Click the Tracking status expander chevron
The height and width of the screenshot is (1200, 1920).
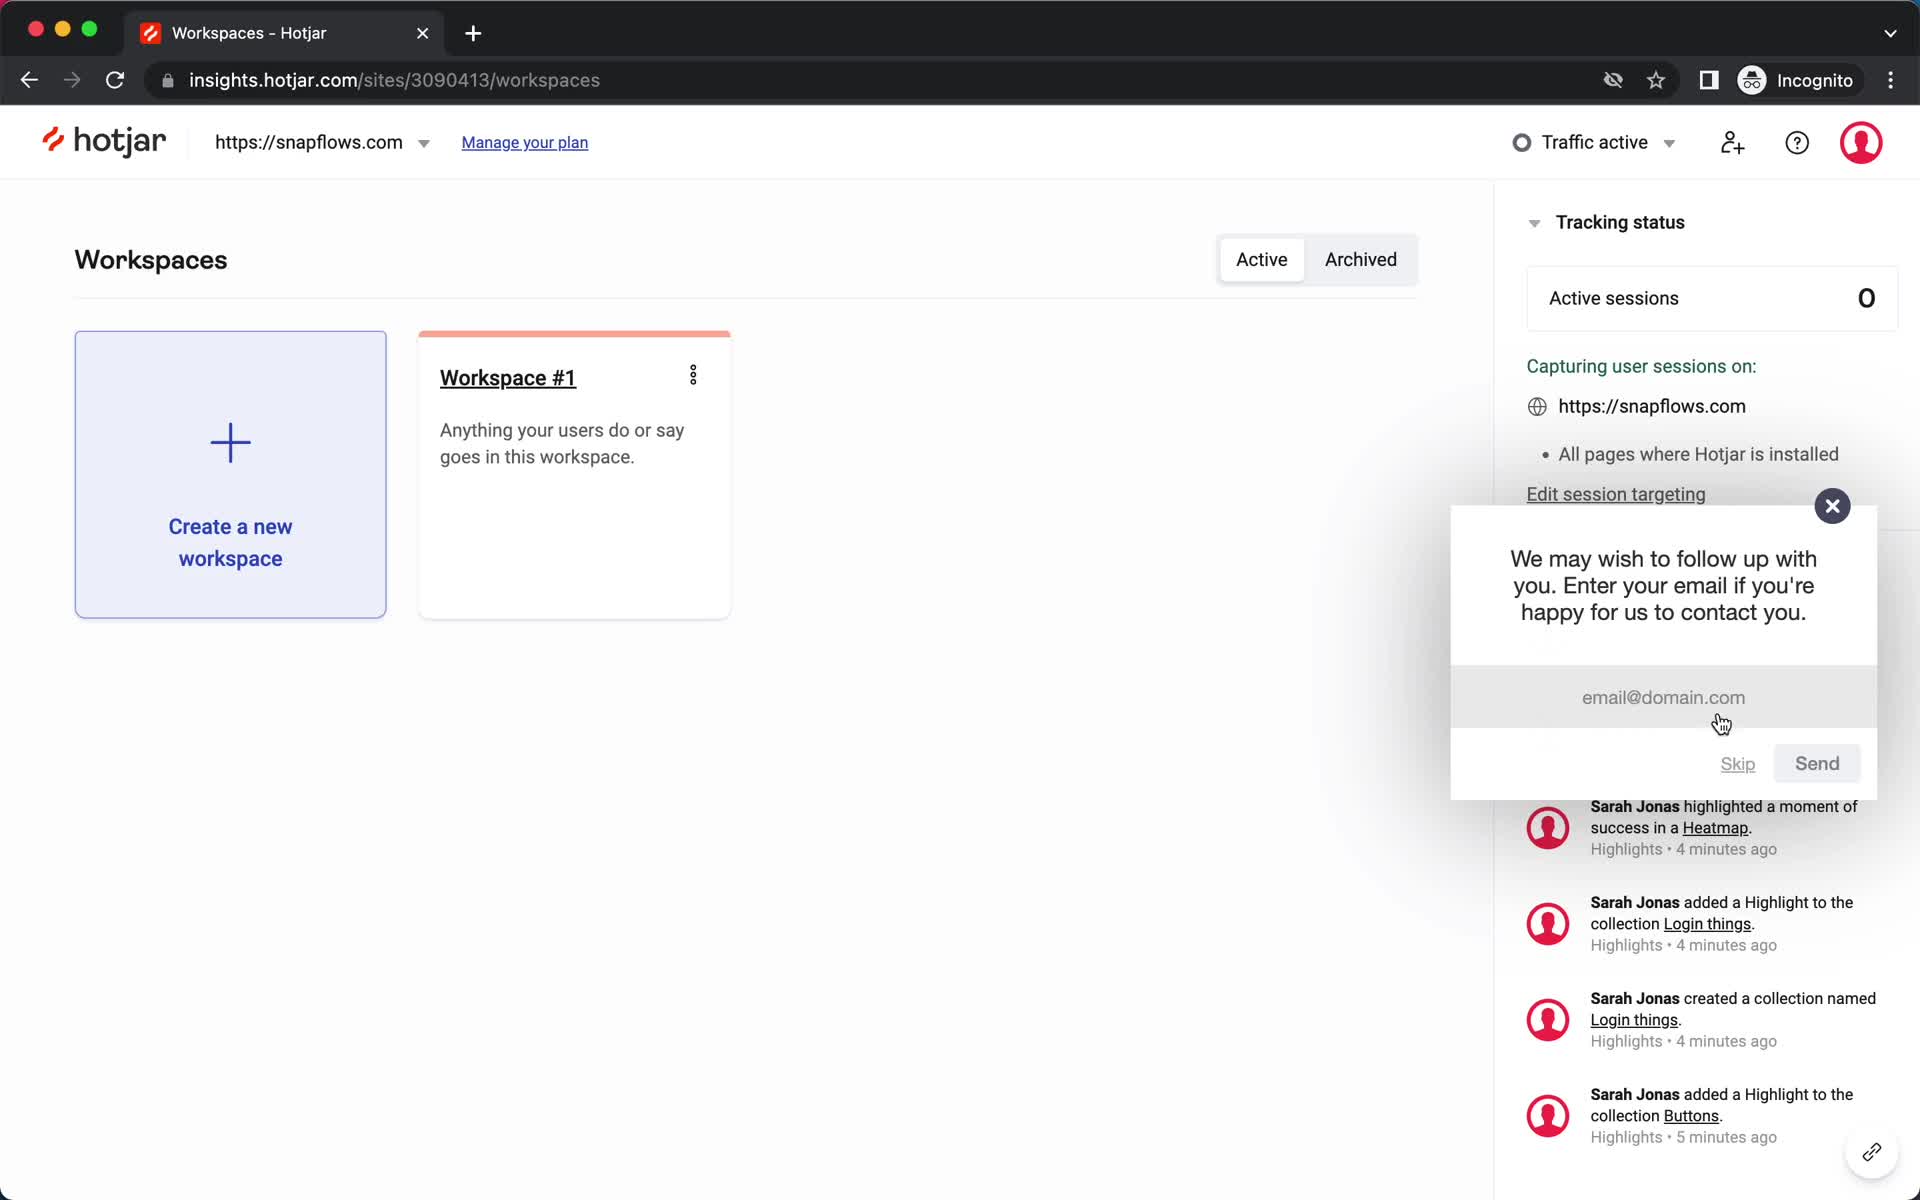[1534, 223]
